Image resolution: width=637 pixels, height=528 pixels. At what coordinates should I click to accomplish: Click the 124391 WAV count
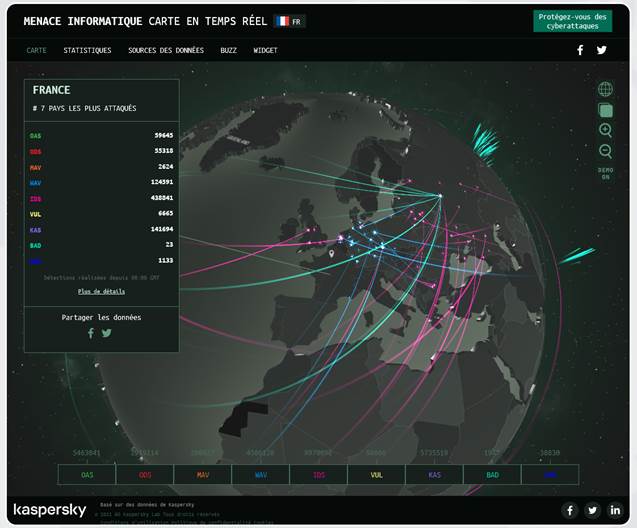tap(162, 182)
